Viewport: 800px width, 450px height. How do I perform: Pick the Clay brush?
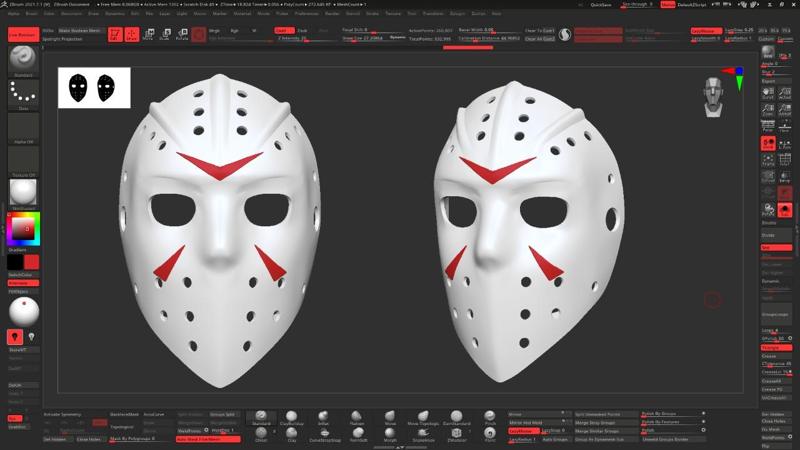click(x=291, y=434)
